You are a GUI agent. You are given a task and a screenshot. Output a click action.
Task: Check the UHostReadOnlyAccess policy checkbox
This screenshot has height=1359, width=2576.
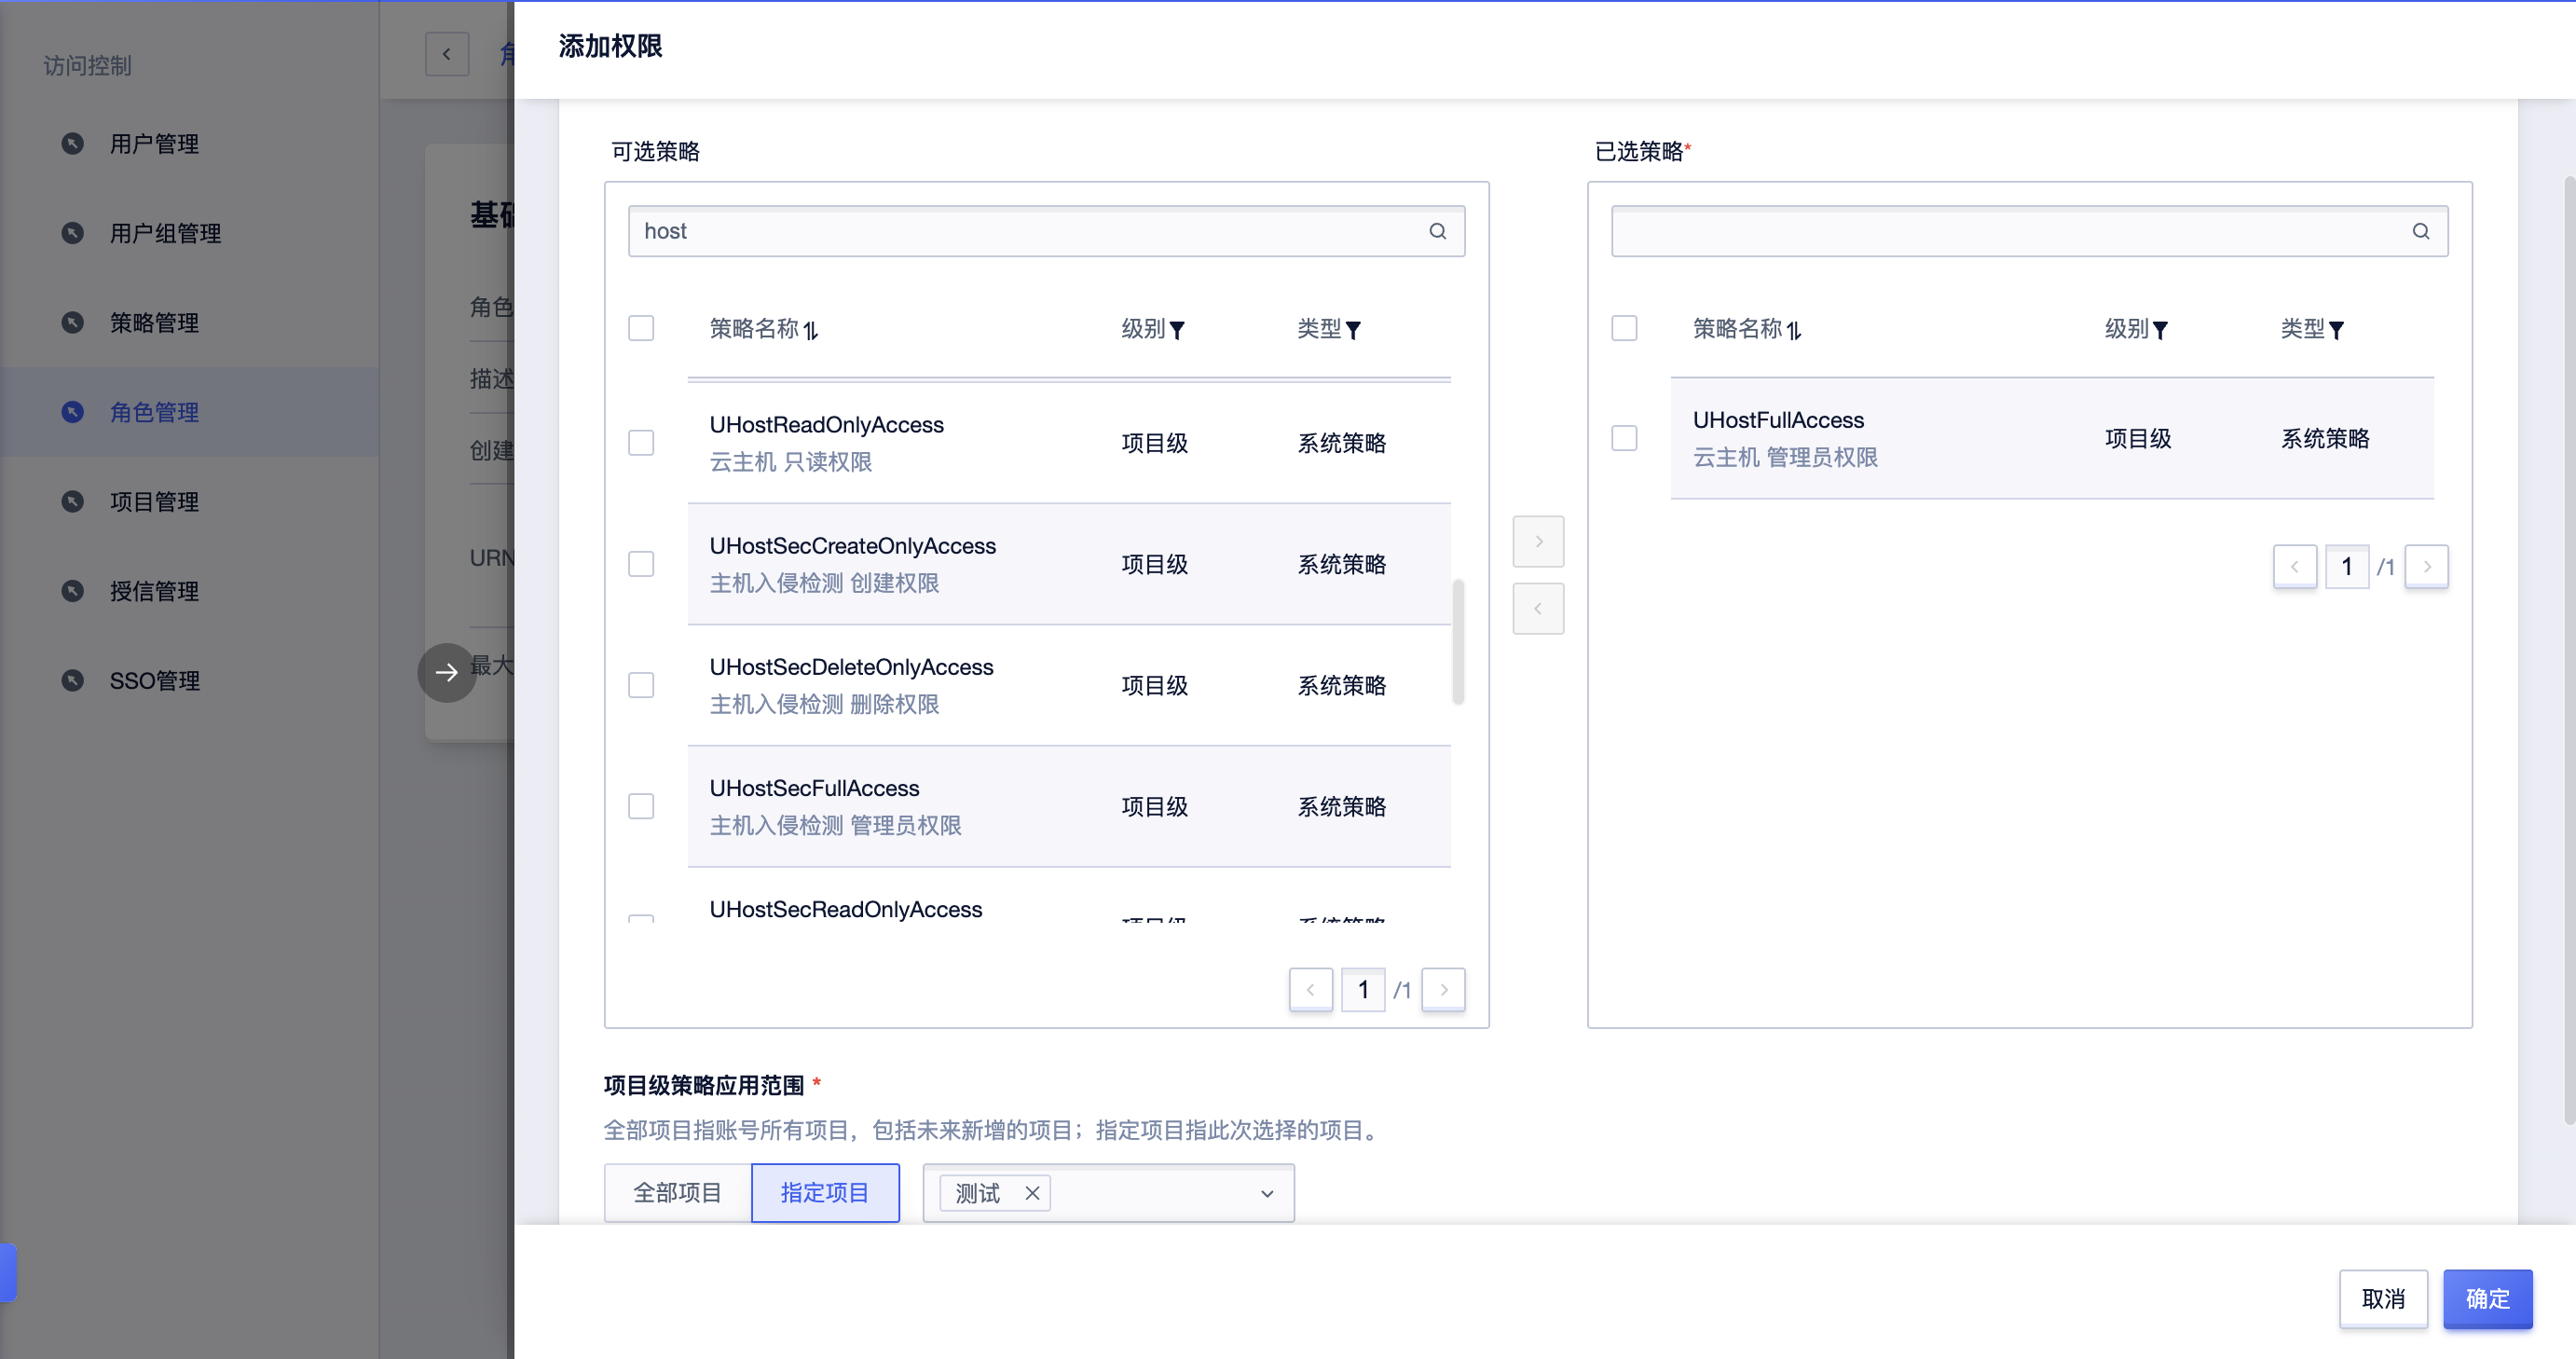[x=641, y=442]
